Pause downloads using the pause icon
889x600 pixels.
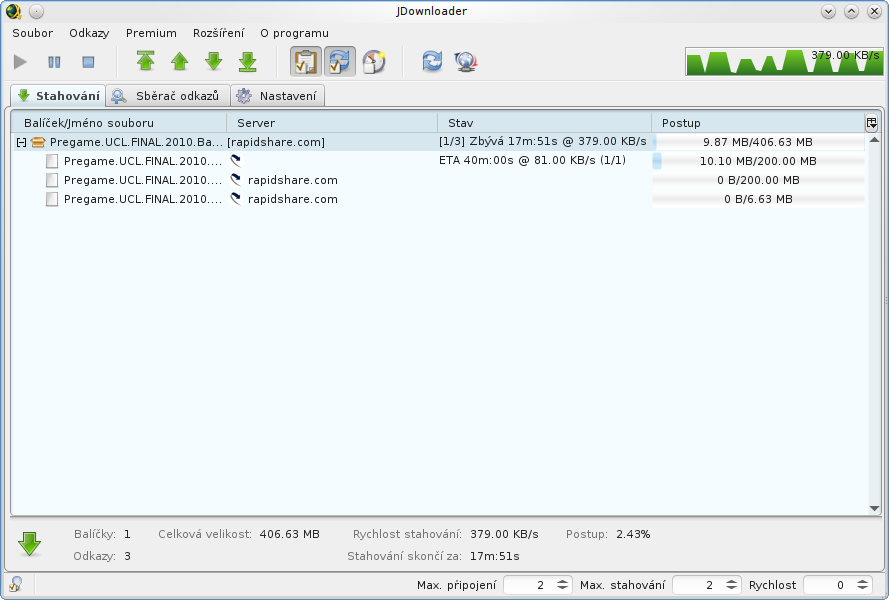click(x=54, y=62)
